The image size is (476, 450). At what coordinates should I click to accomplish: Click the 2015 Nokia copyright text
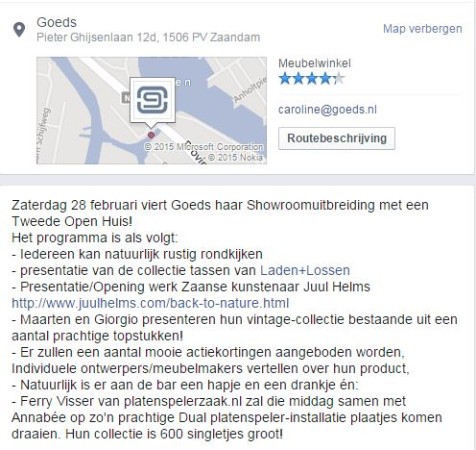pyautogui.click(x=235, y=157)
